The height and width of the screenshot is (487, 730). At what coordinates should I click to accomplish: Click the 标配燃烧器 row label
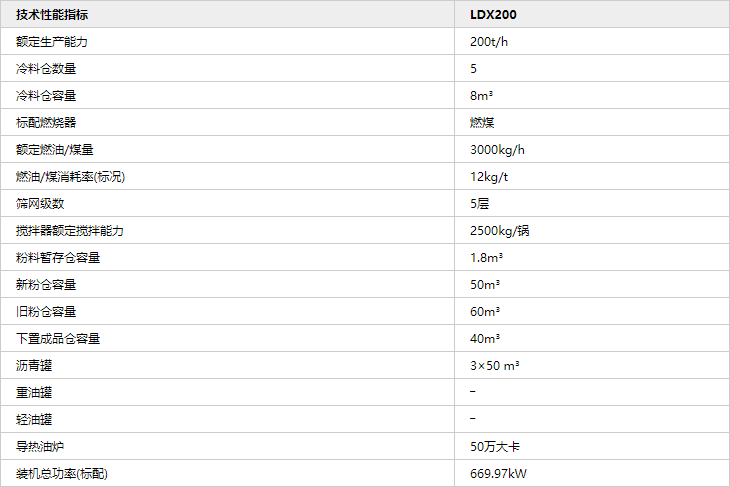[46, 122]
